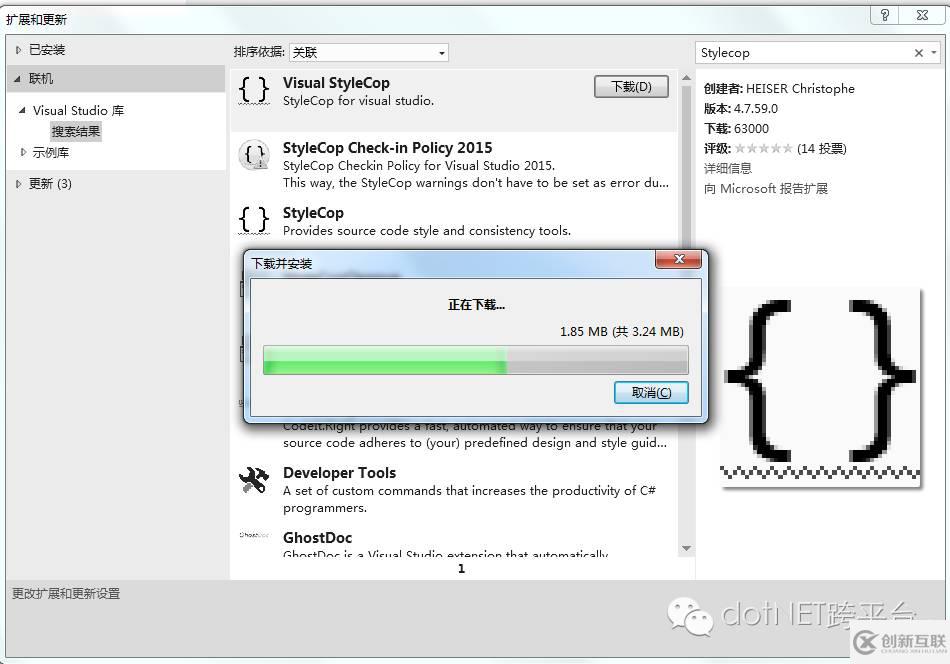Screen dimensions: 950x664
Task: Click the 创建者: HEISER Christophe text
Action: pos(779,88)
